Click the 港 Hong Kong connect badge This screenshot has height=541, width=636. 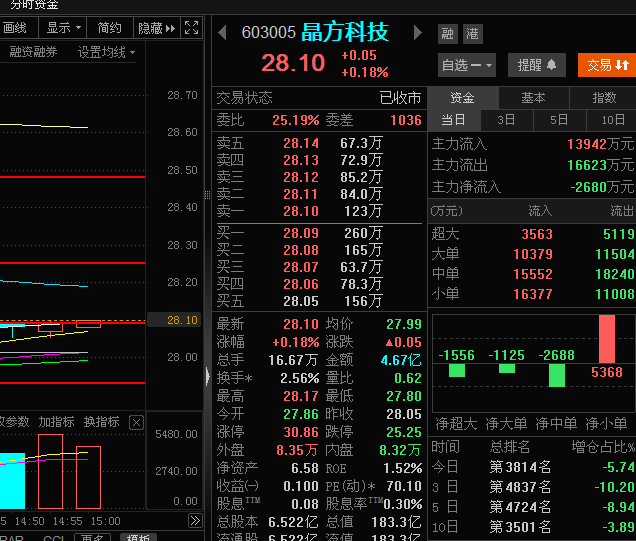pos(473,34)
